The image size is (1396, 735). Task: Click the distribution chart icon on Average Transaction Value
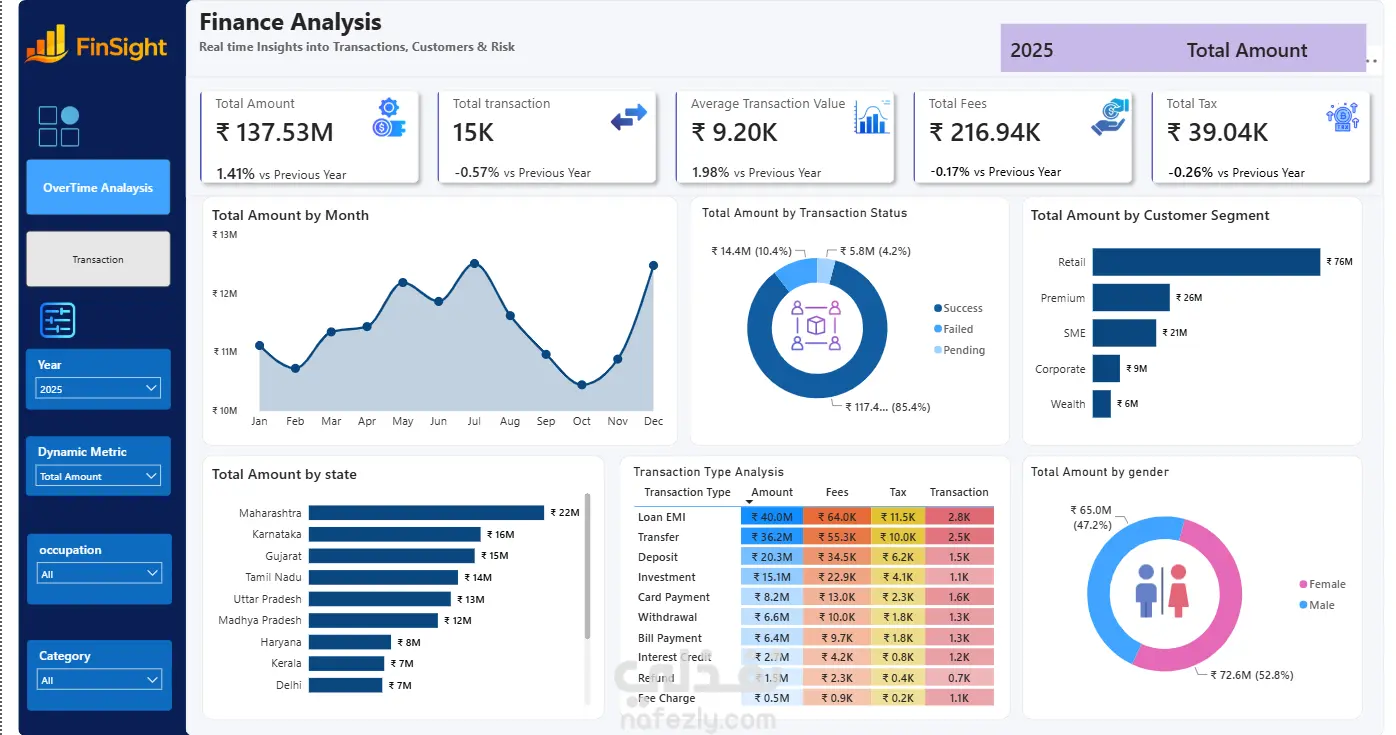coord(872,117)
